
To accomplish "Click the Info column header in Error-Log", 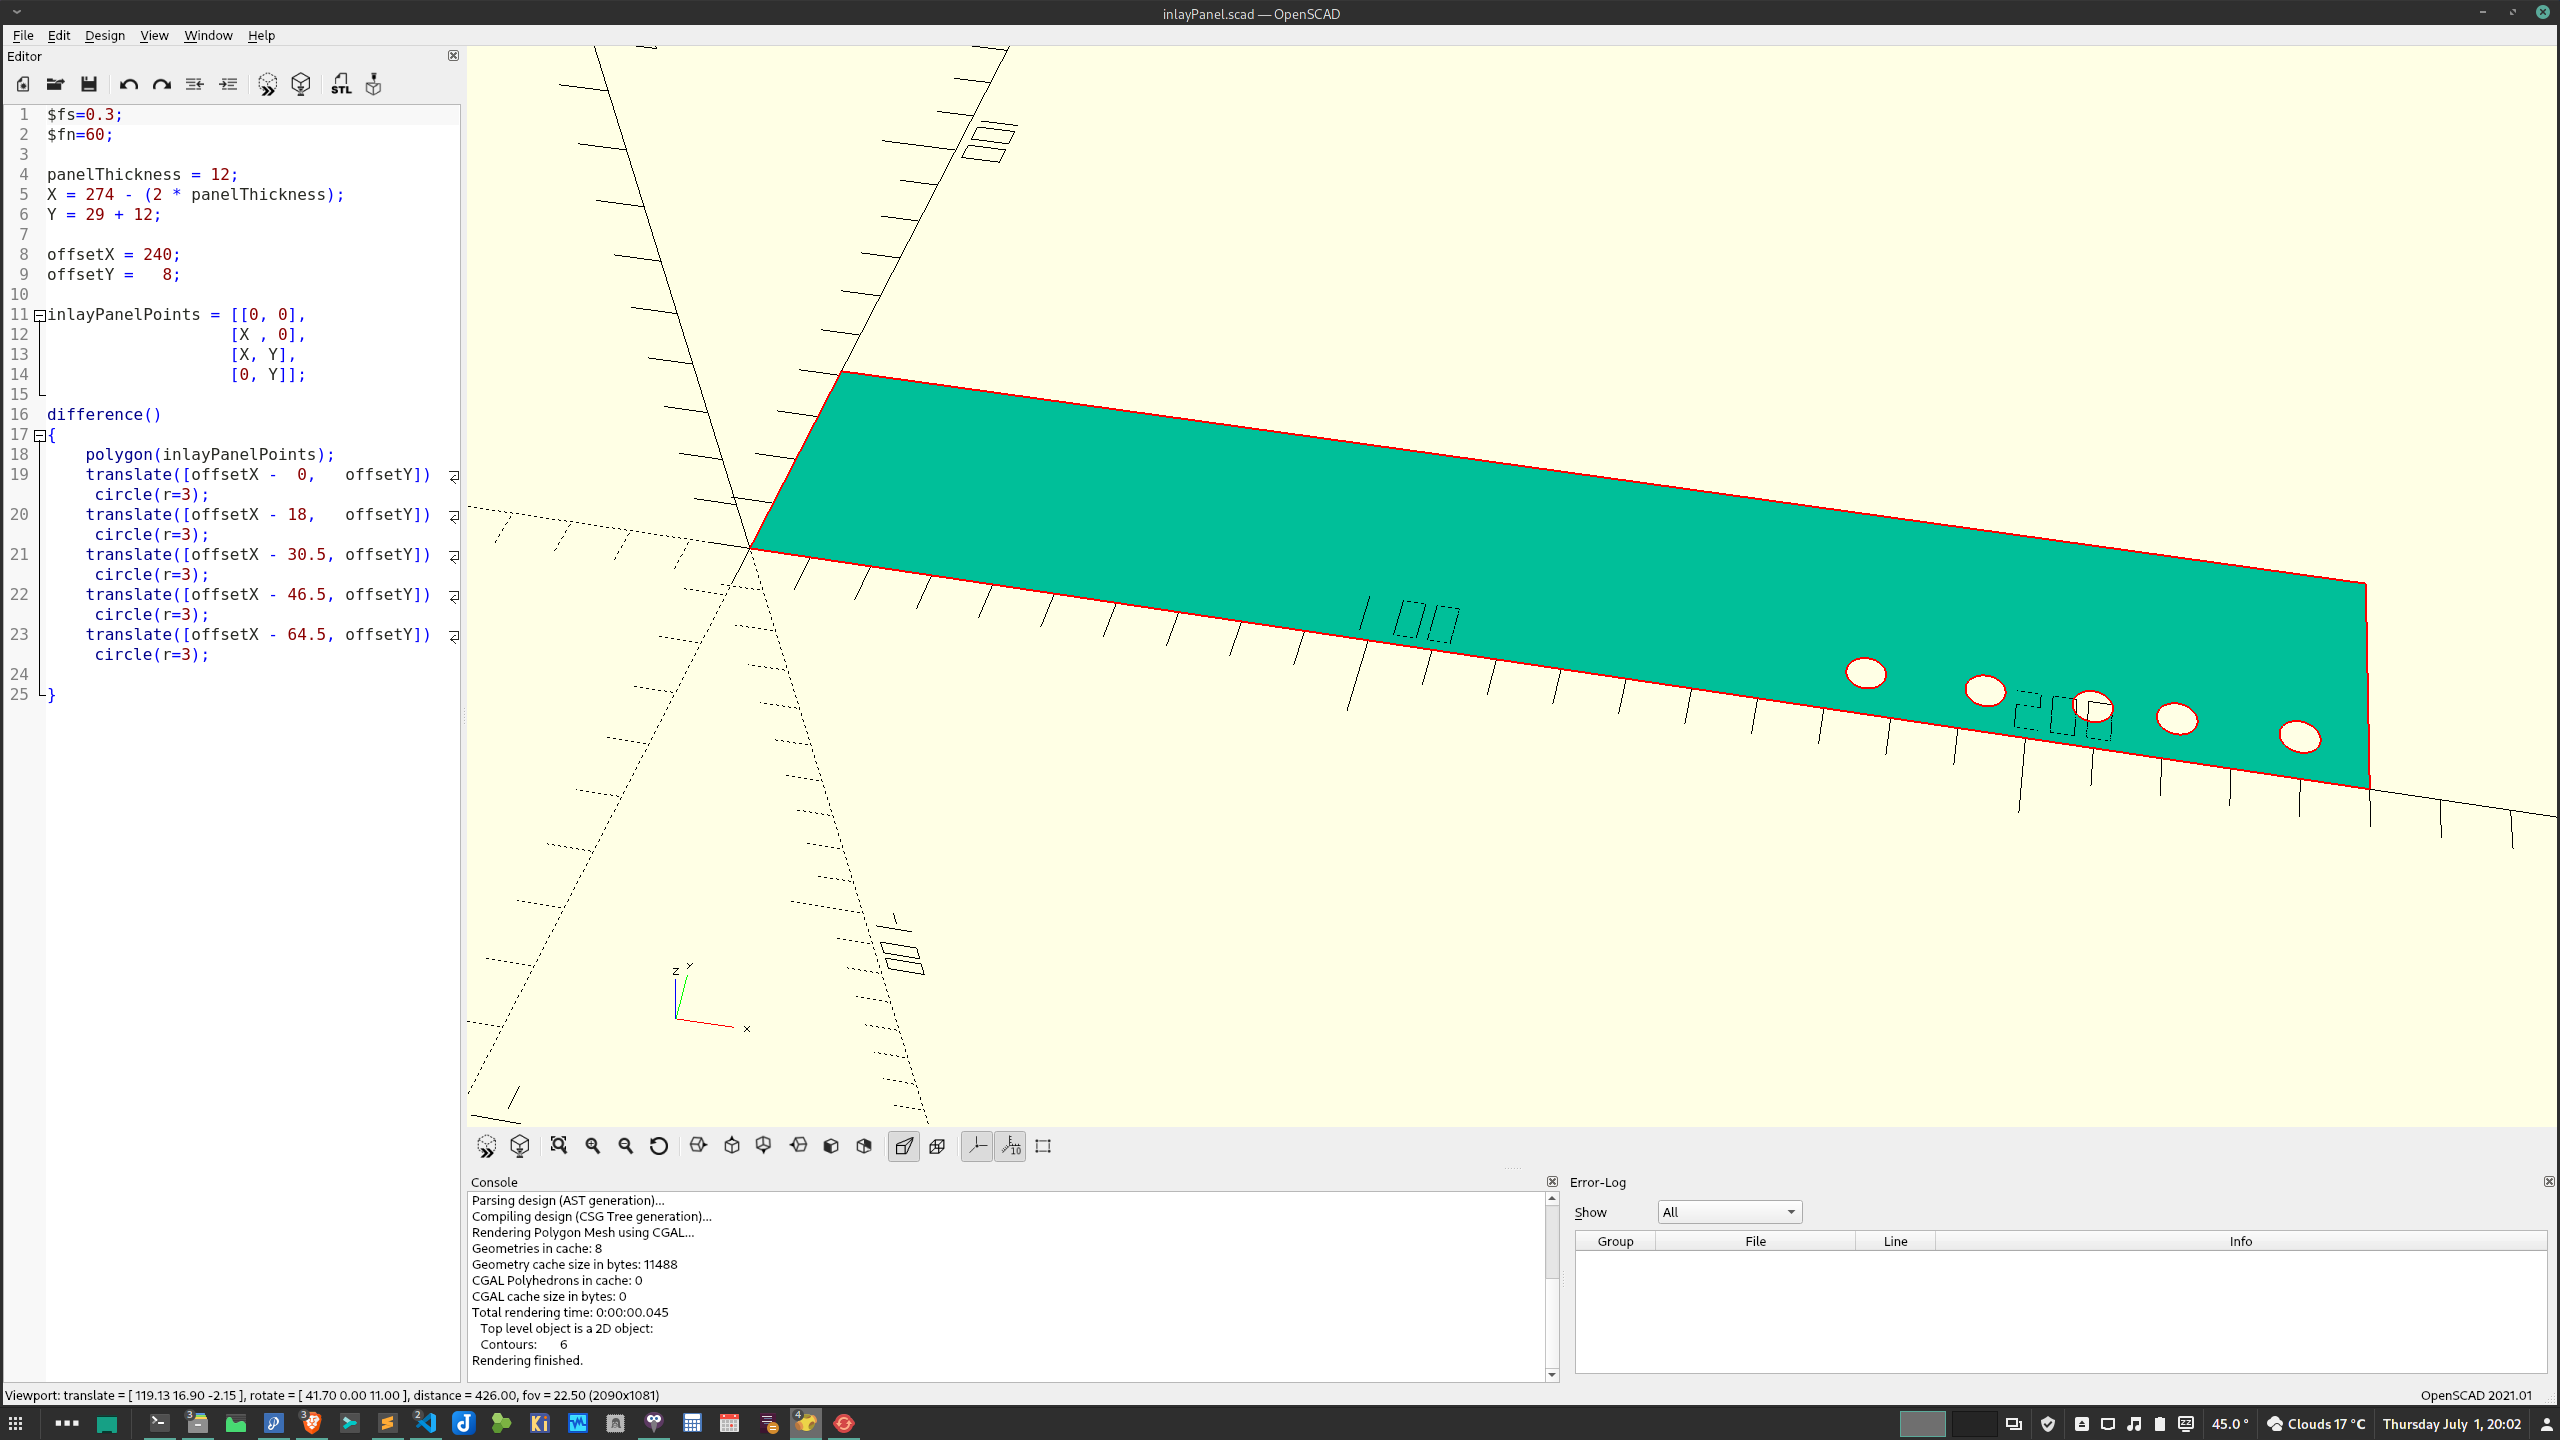I will pos(2240,1241).
